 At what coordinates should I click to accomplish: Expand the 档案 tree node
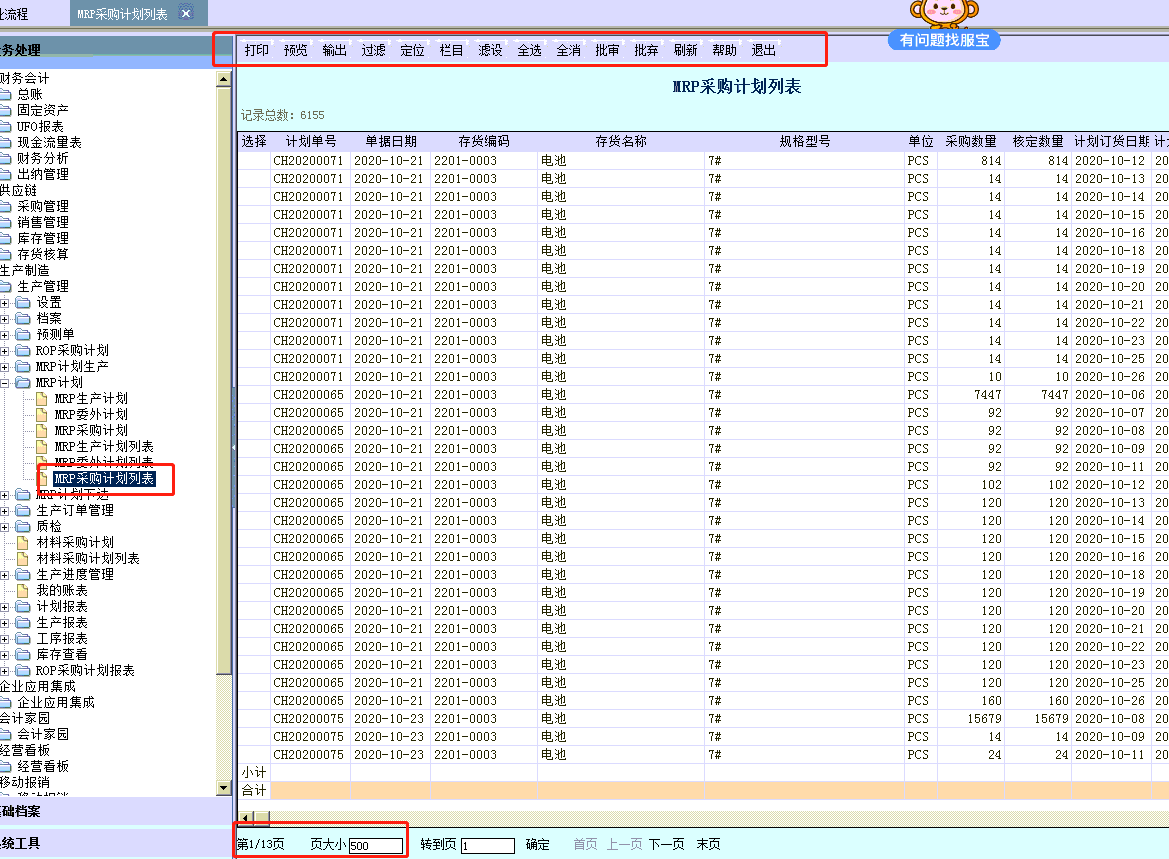point(4,319)
